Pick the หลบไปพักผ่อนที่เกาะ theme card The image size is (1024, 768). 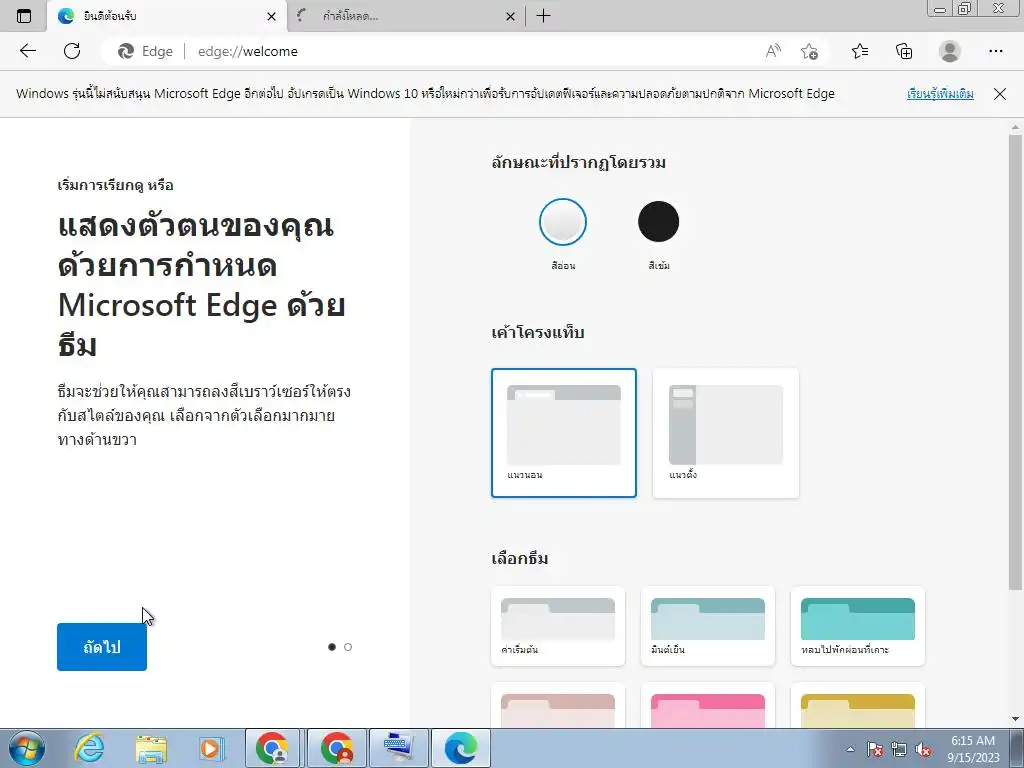(857, 626)
